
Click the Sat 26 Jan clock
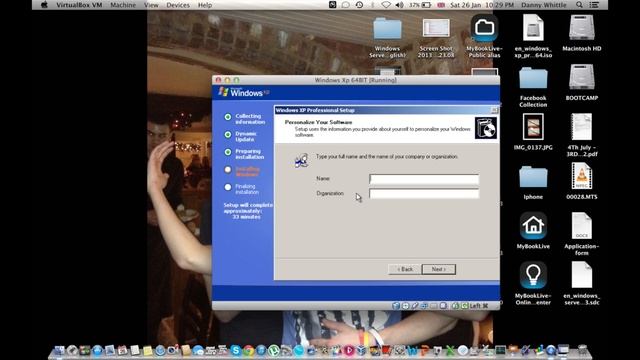tap(482, 5)
